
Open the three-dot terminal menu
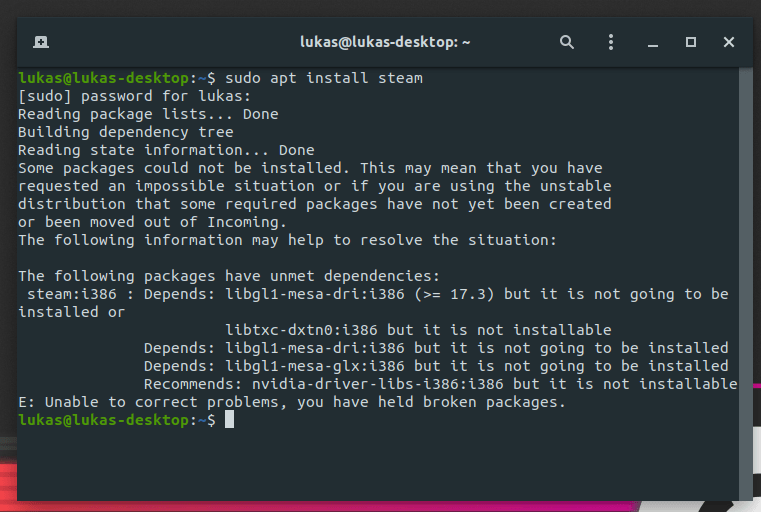pos(611,42)
